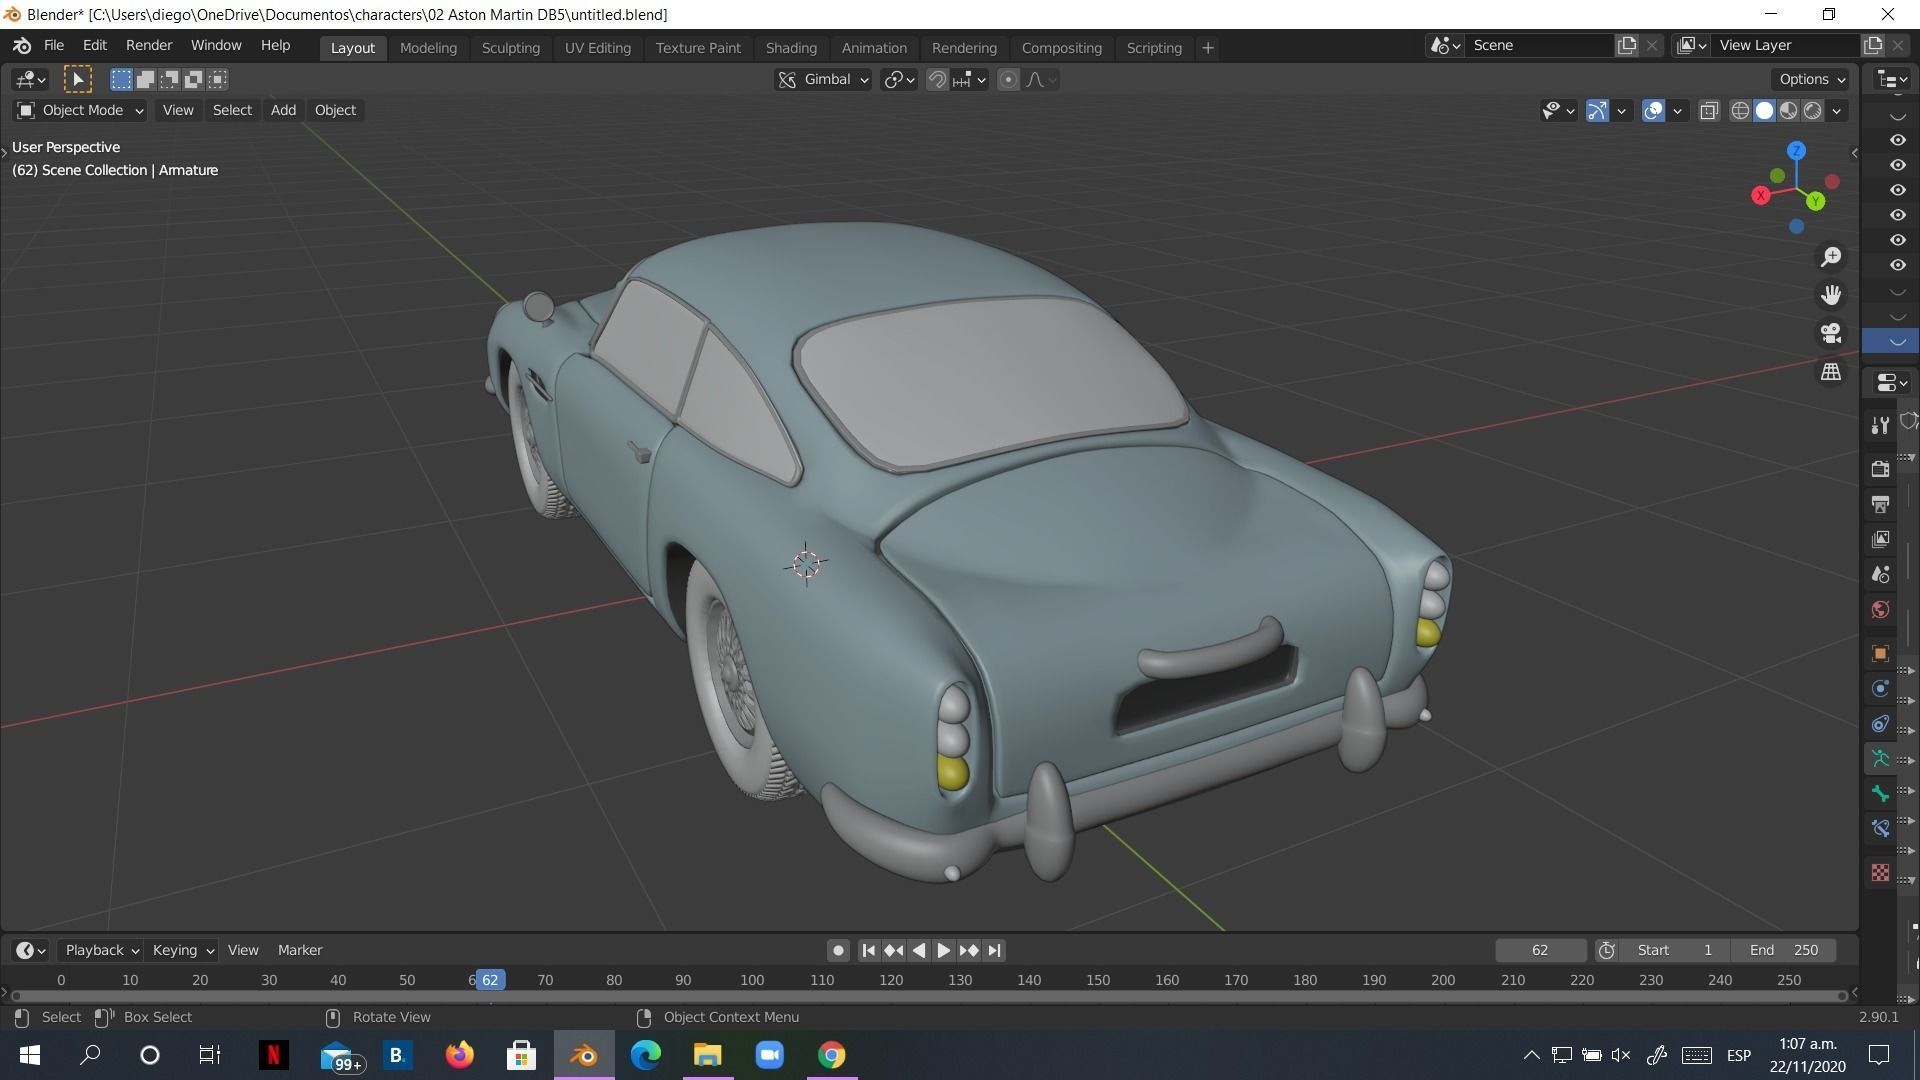Image resolution: width=1920 pixels, height=1080 pixels.
Task: Click the use preview range clock icon
Action: click(x=1606, y=950)
